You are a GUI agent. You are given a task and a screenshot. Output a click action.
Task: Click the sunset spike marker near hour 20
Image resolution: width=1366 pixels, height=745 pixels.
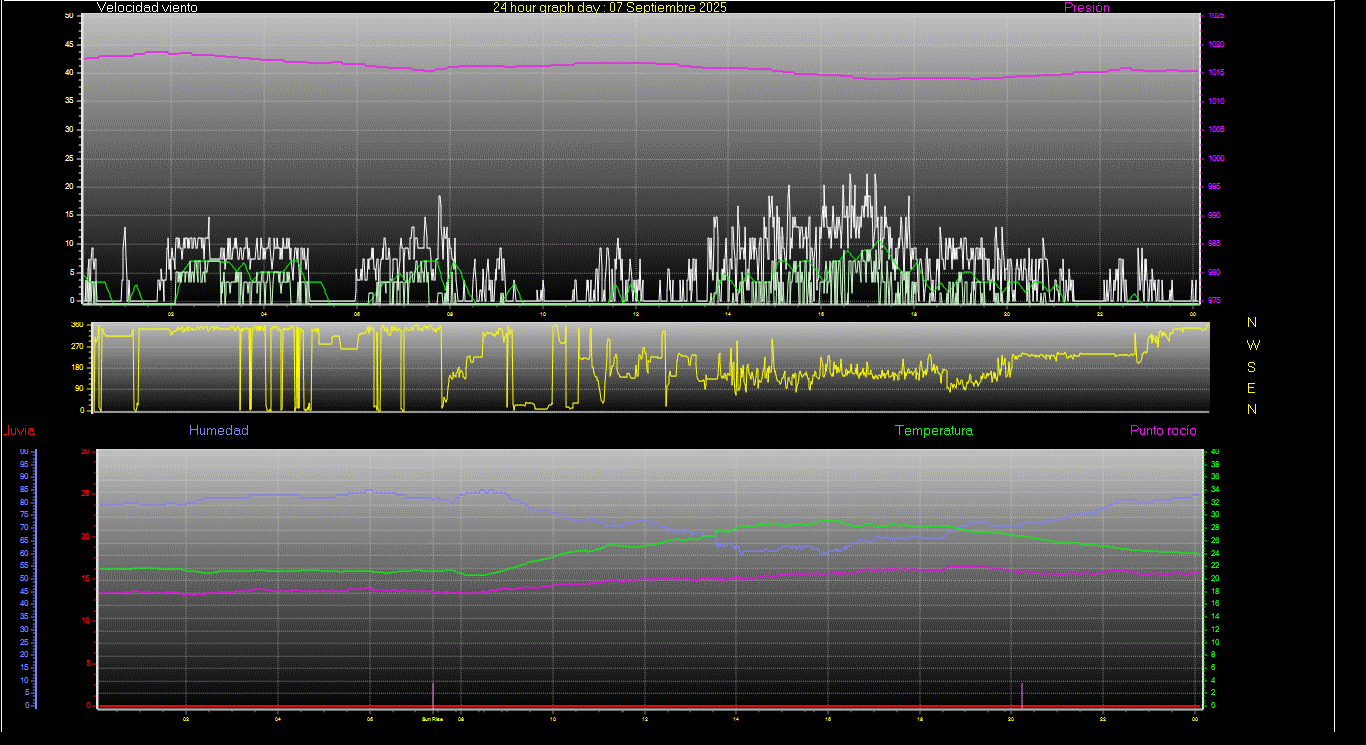click(1021, 693)
